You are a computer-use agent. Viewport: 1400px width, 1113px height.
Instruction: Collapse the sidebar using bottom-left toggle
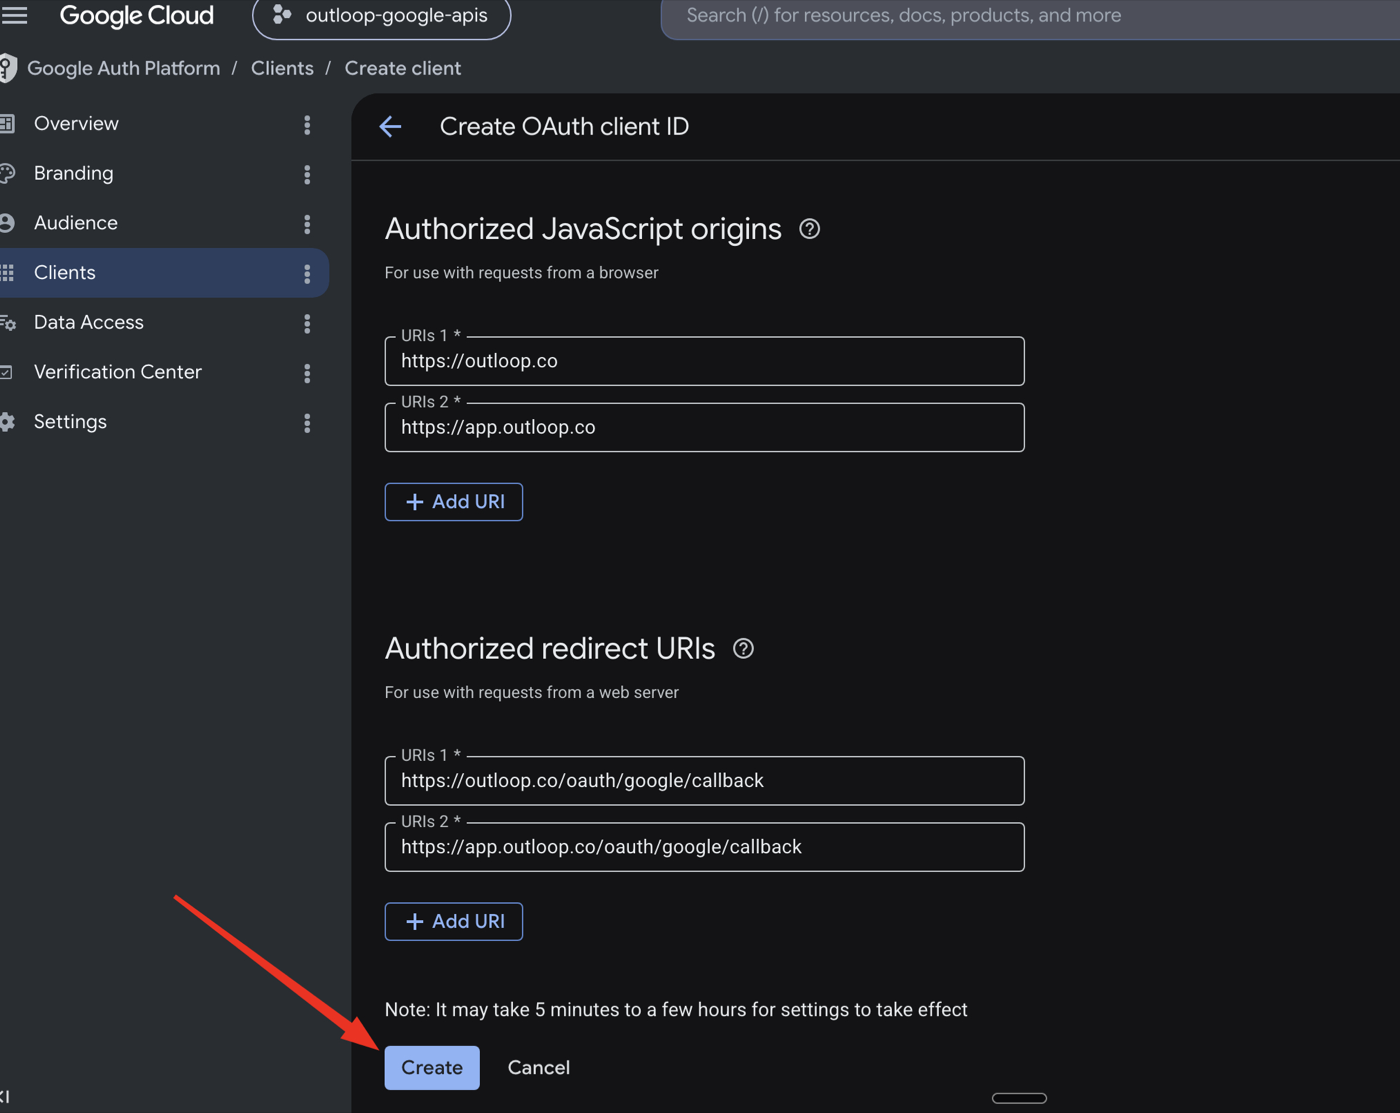tap(5, 1097)
